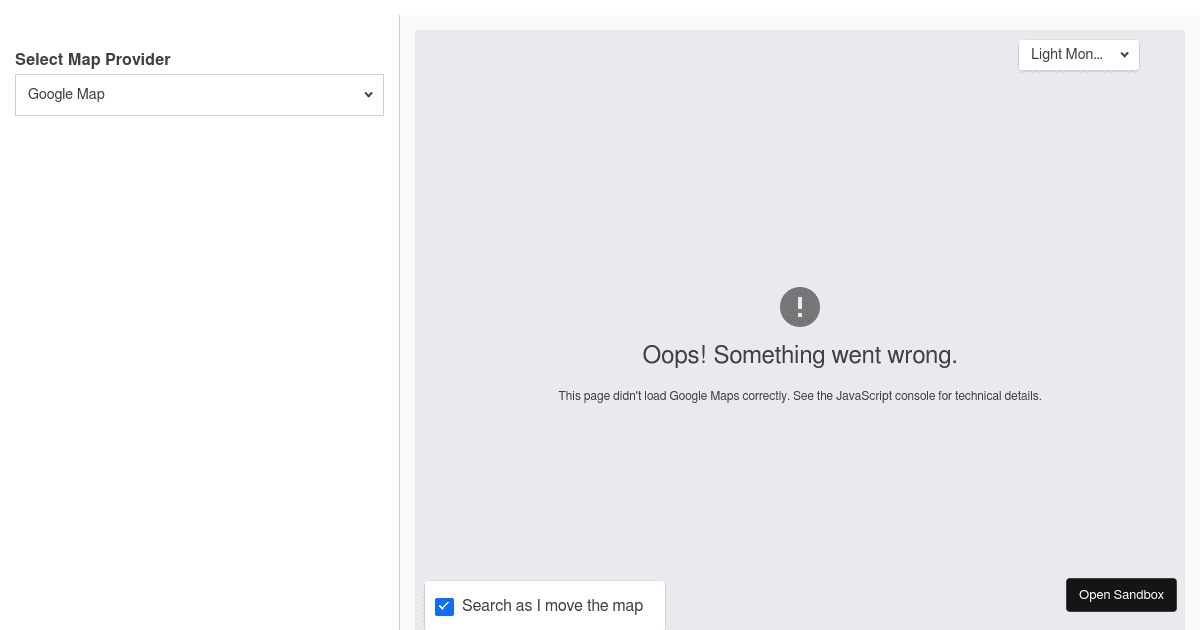The image size is (1200, 630).
Task: Open the Select Map Provider dropdown
Action: click(x=199, y=95)
